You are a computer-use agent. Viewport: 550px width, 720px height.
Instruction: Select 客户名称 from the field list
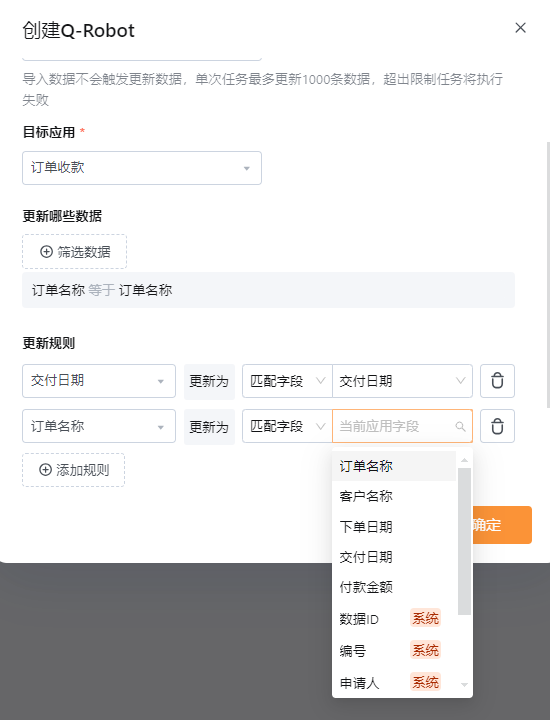394,496
